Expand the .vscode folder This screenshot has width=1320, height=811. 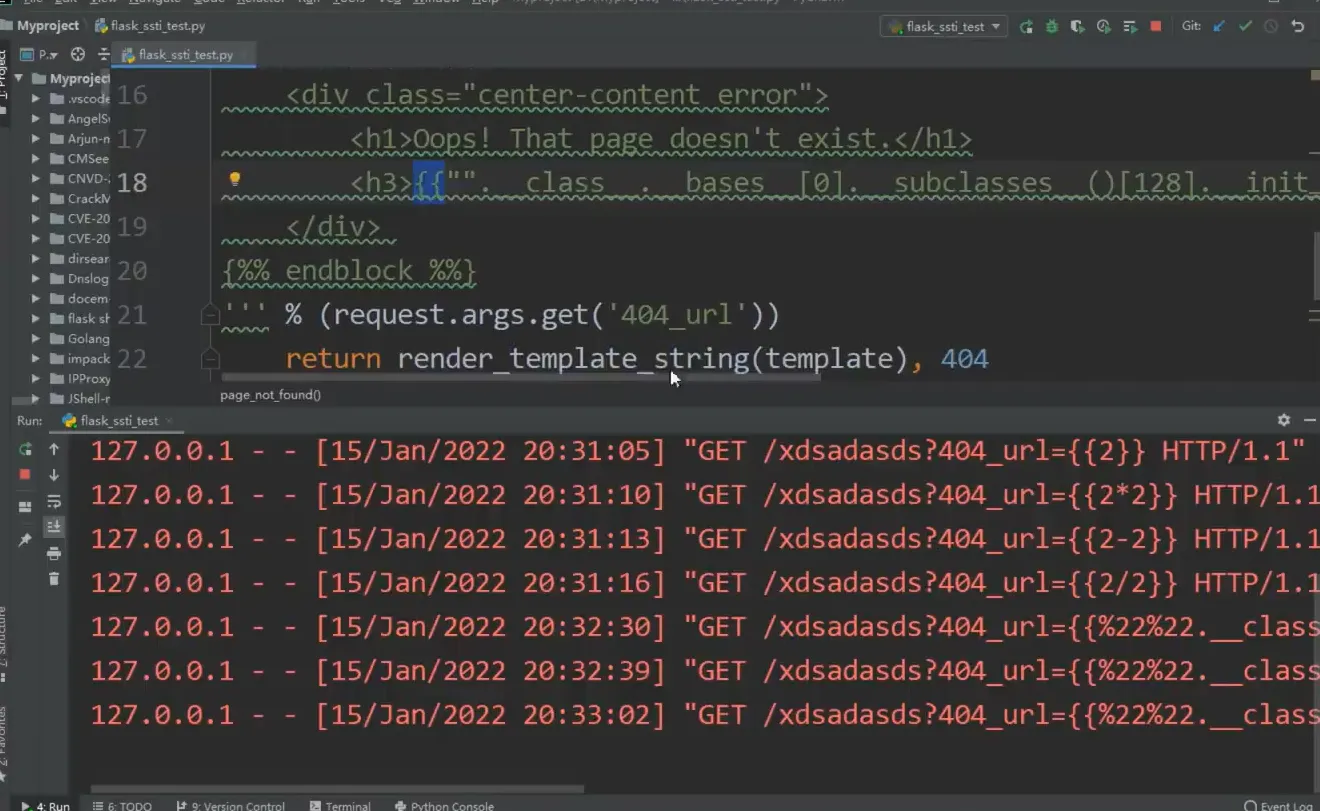(36, 99)
